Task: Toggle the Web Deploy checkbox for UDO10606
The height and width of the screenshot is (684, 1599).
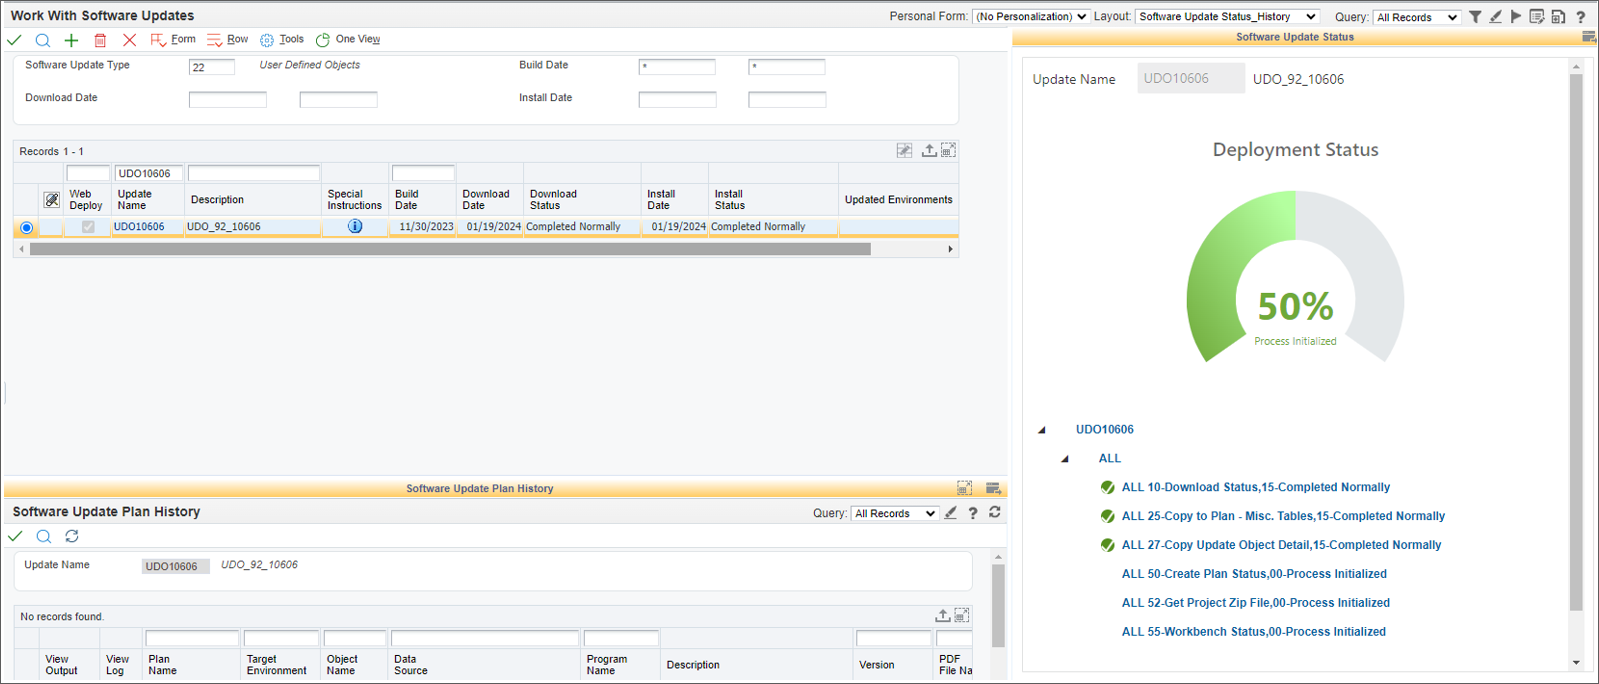Action: (88, 227)
